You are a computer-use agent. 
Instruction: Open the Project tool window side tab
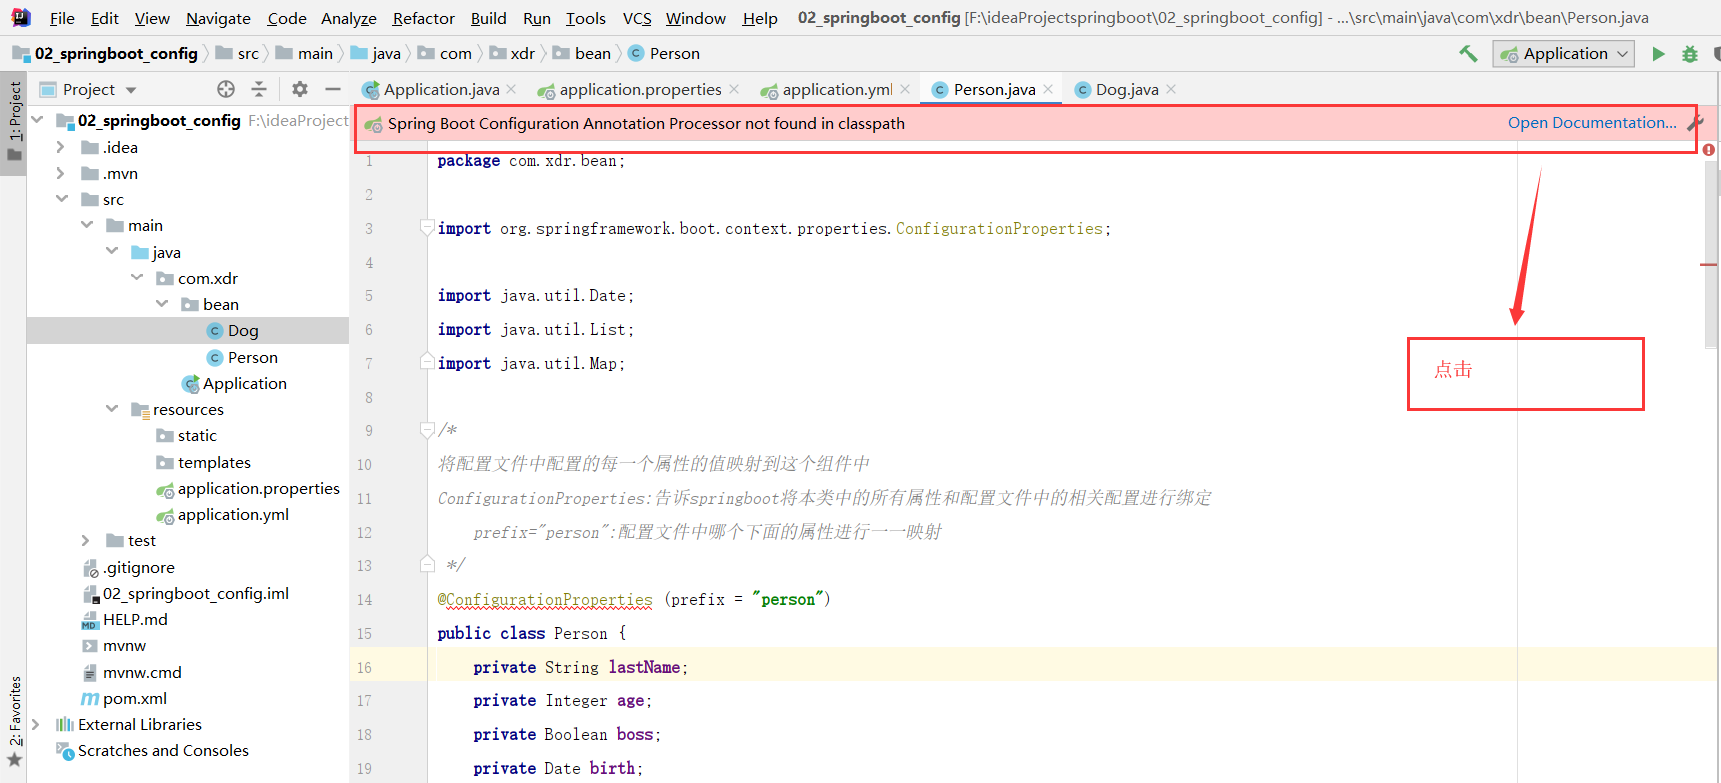(x=14, y=122)
